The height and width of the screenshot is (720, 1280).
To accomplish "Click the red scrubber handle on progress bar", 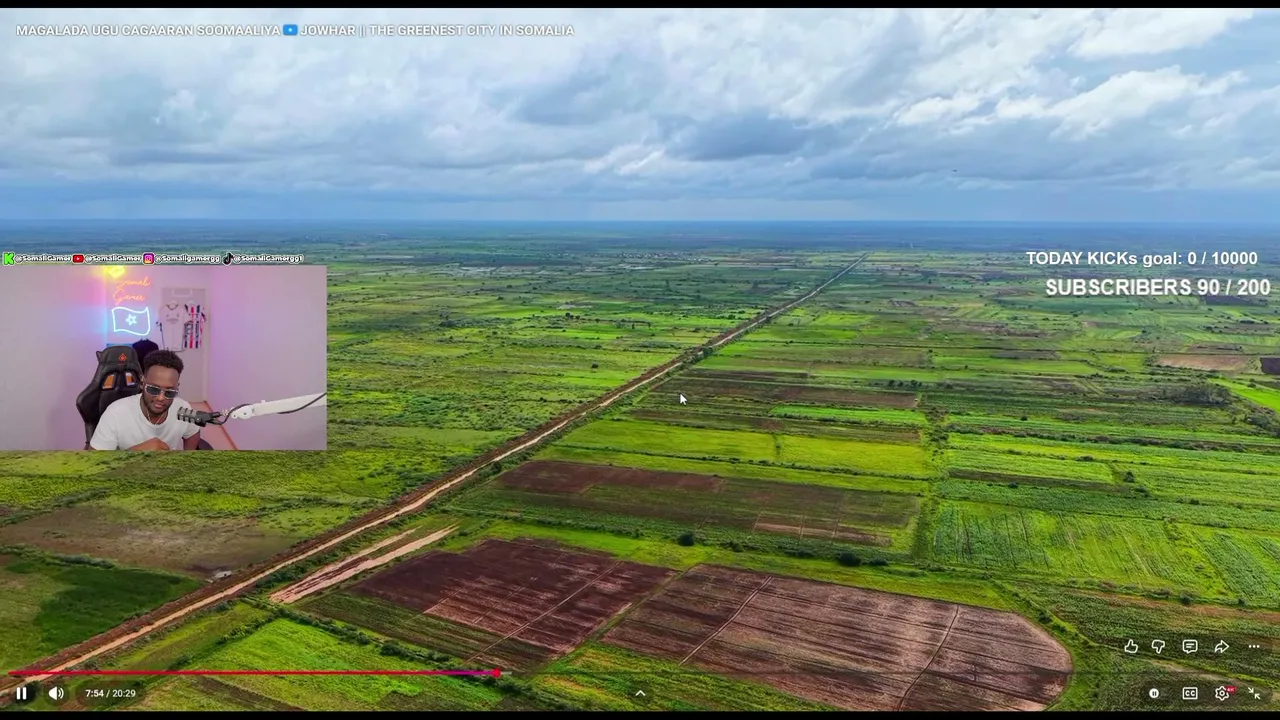I will tap(497, 673).
